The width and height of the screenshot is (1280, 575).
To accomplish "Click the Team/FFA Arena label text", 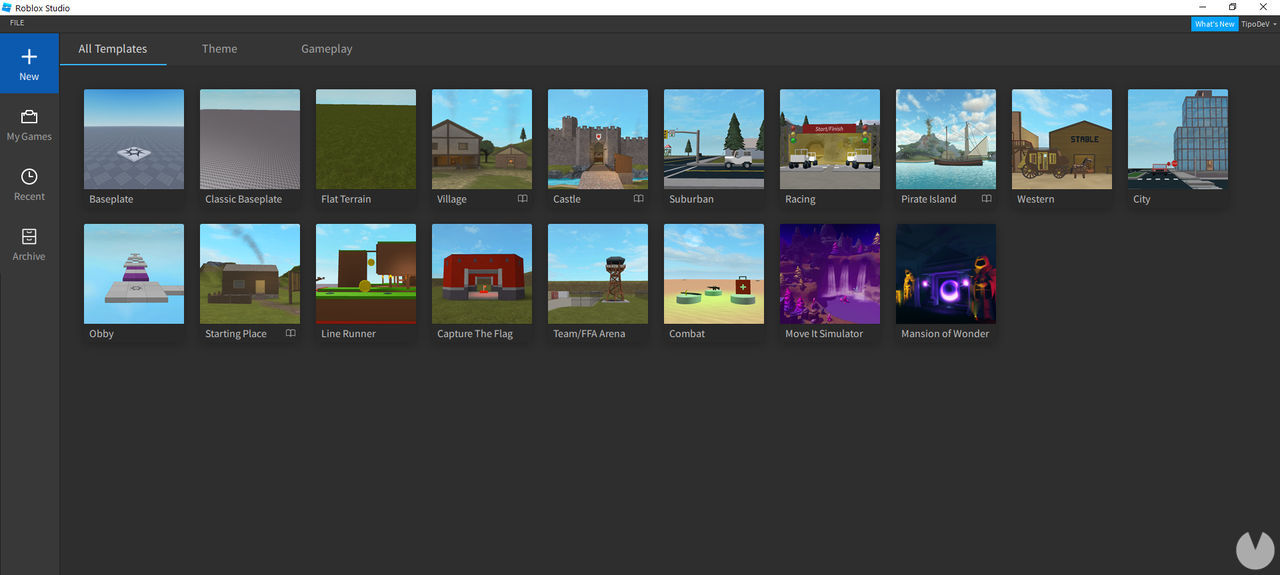I will (x=589, y=334).
